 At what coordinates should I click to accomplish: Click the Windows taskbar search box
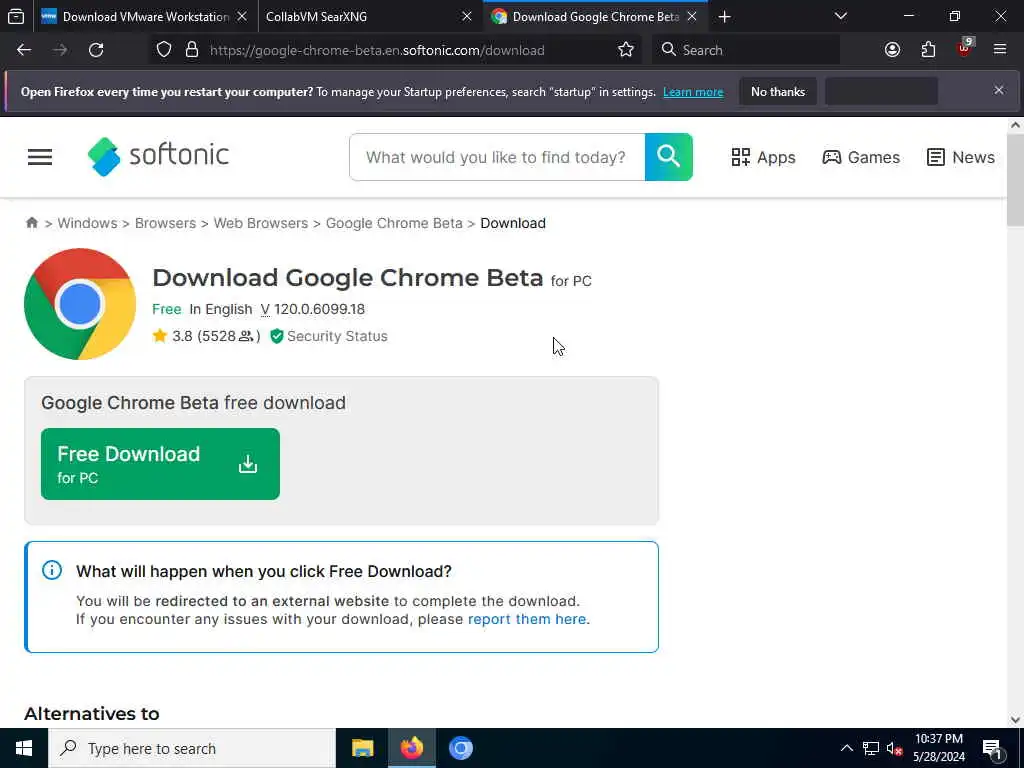click(x=191, y=748)
